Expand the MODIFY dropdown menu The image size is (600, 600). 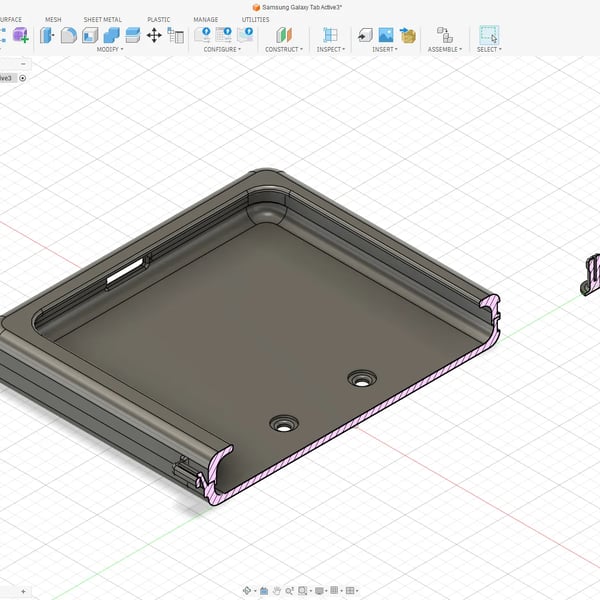[110, 49]
